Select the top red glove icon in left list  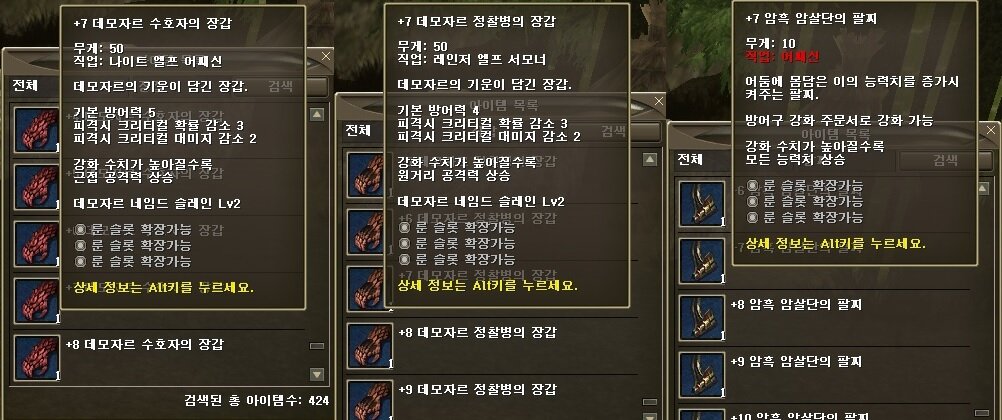(x=37, y=130)
